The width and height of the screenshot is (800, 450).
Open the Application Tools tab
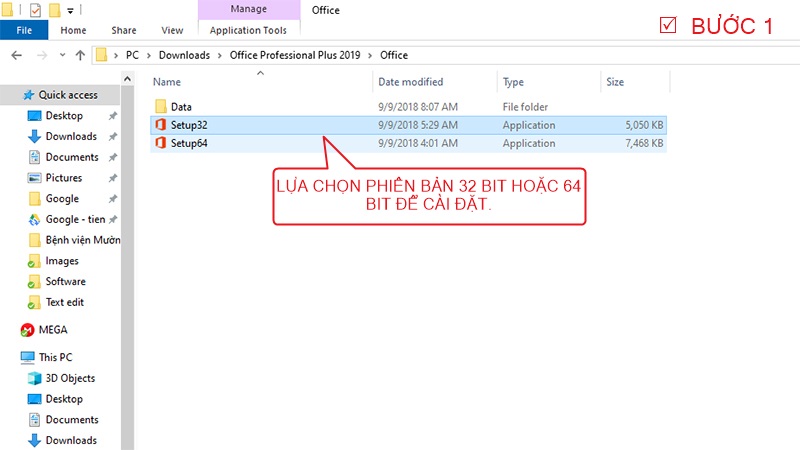tap(248, 30)
